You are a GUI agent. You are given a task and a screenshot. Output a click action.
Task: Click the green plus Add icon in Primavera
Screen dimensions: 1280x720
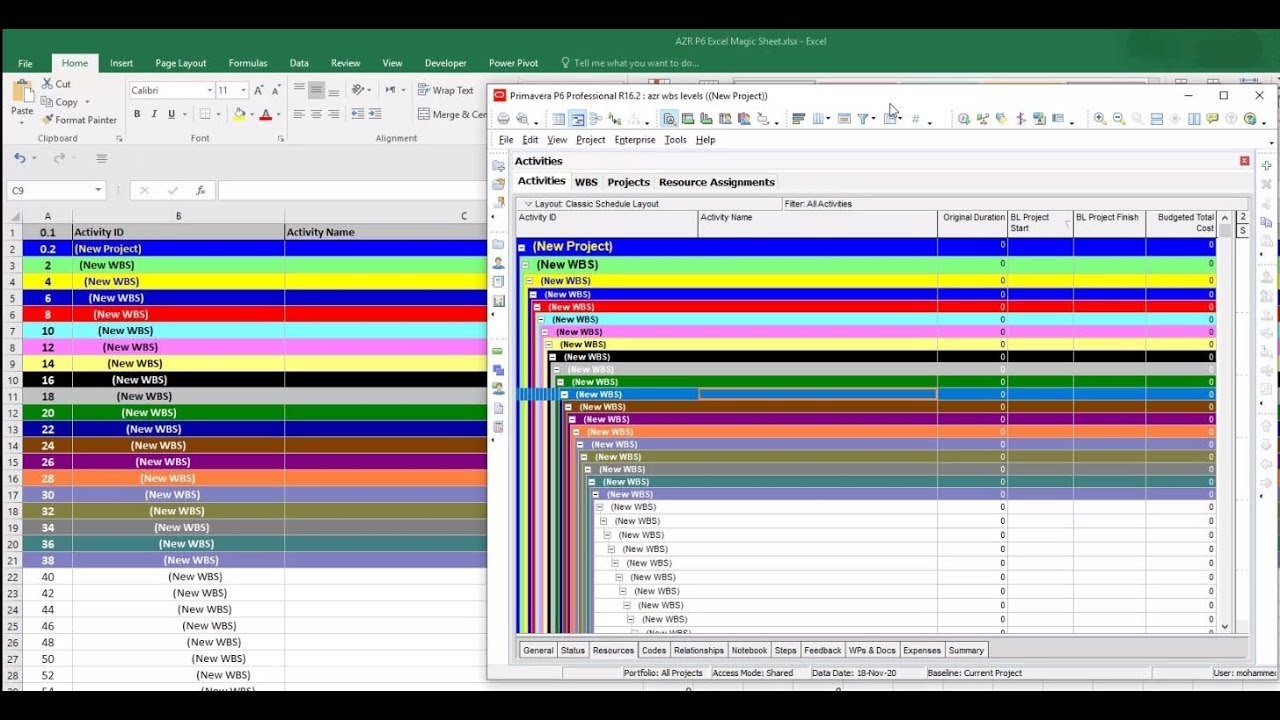pyautogui.click(x=1266, y=165)
